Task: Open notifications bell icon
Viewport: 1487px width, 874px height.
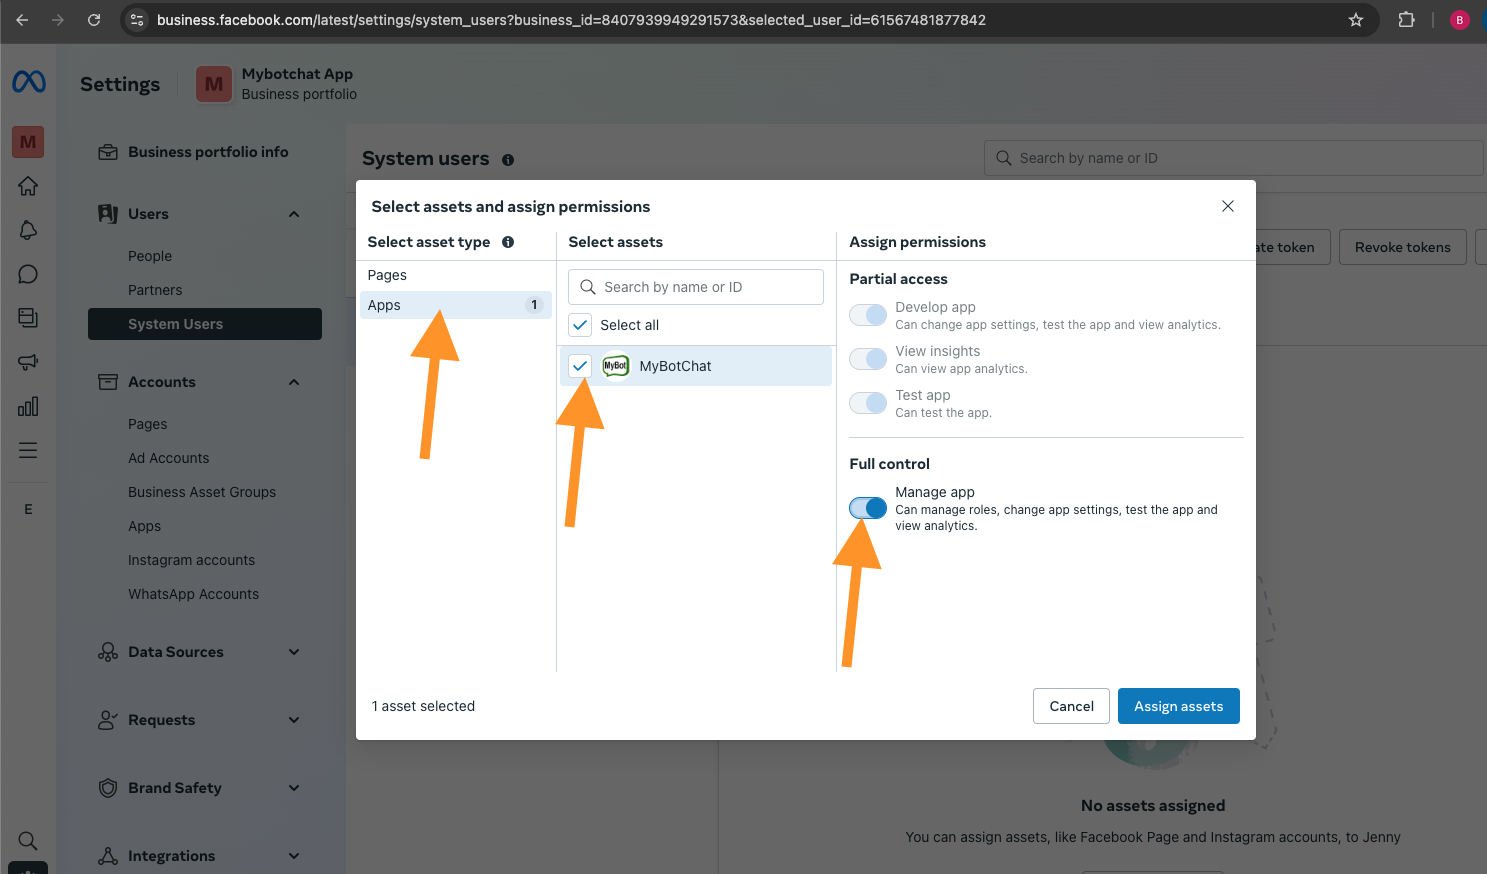Action: pyautogui.click(x=28, y=230)
